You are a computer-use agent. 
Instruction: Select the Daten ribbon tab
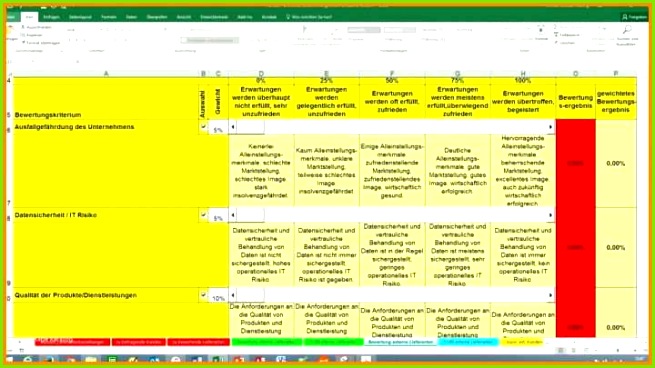click(x=132, y=17)
